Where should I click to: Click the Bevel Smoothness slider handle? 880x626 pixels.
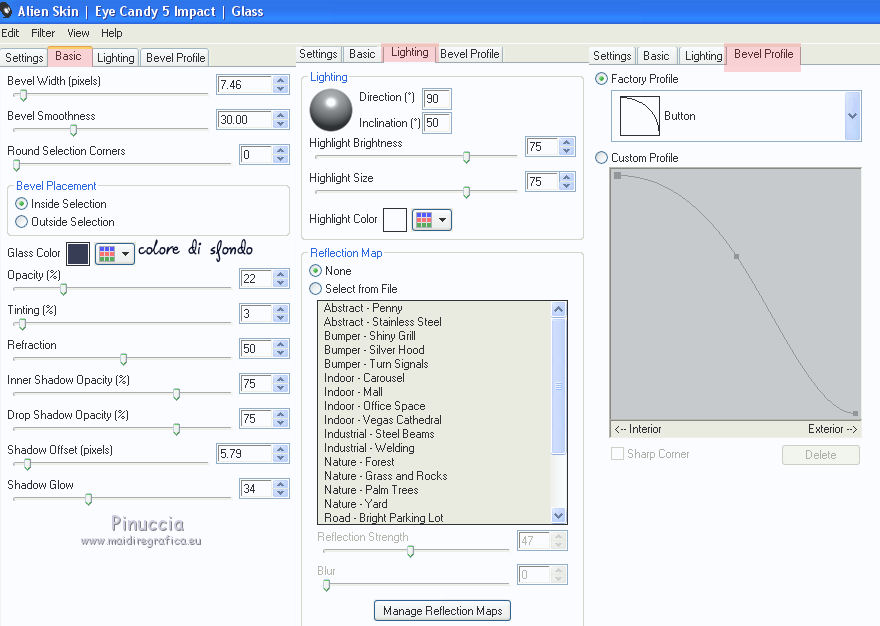click(73, 130)
